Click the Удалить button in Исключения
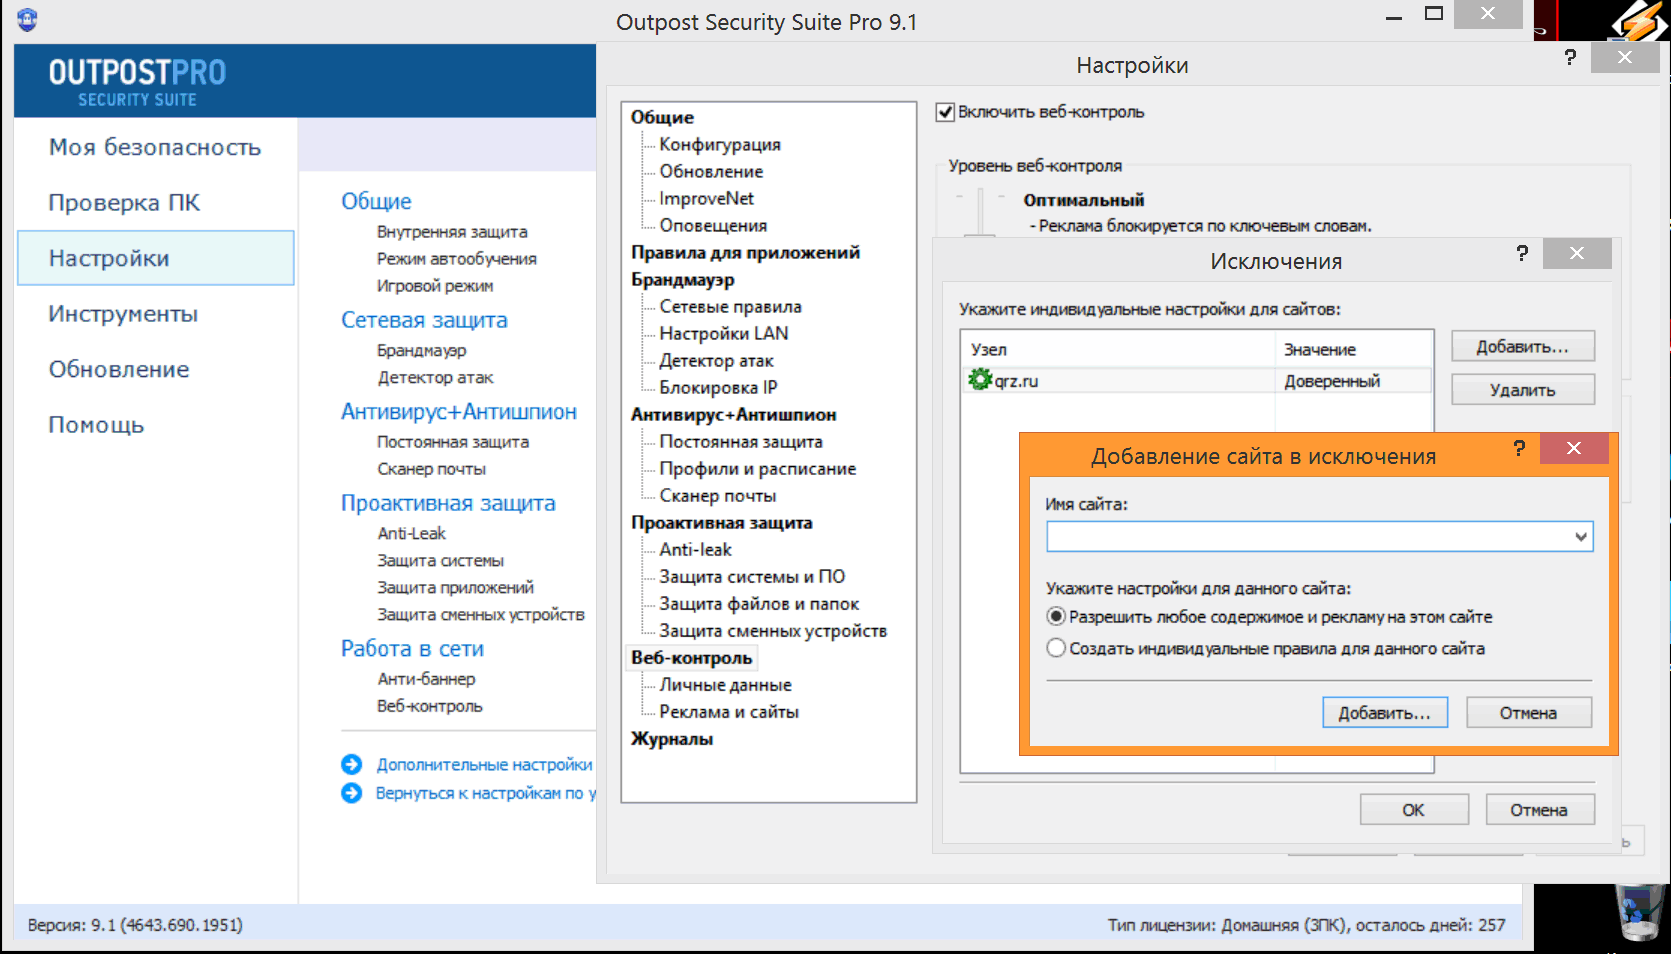This screenshot has height=954, width=1671. 1522,390
